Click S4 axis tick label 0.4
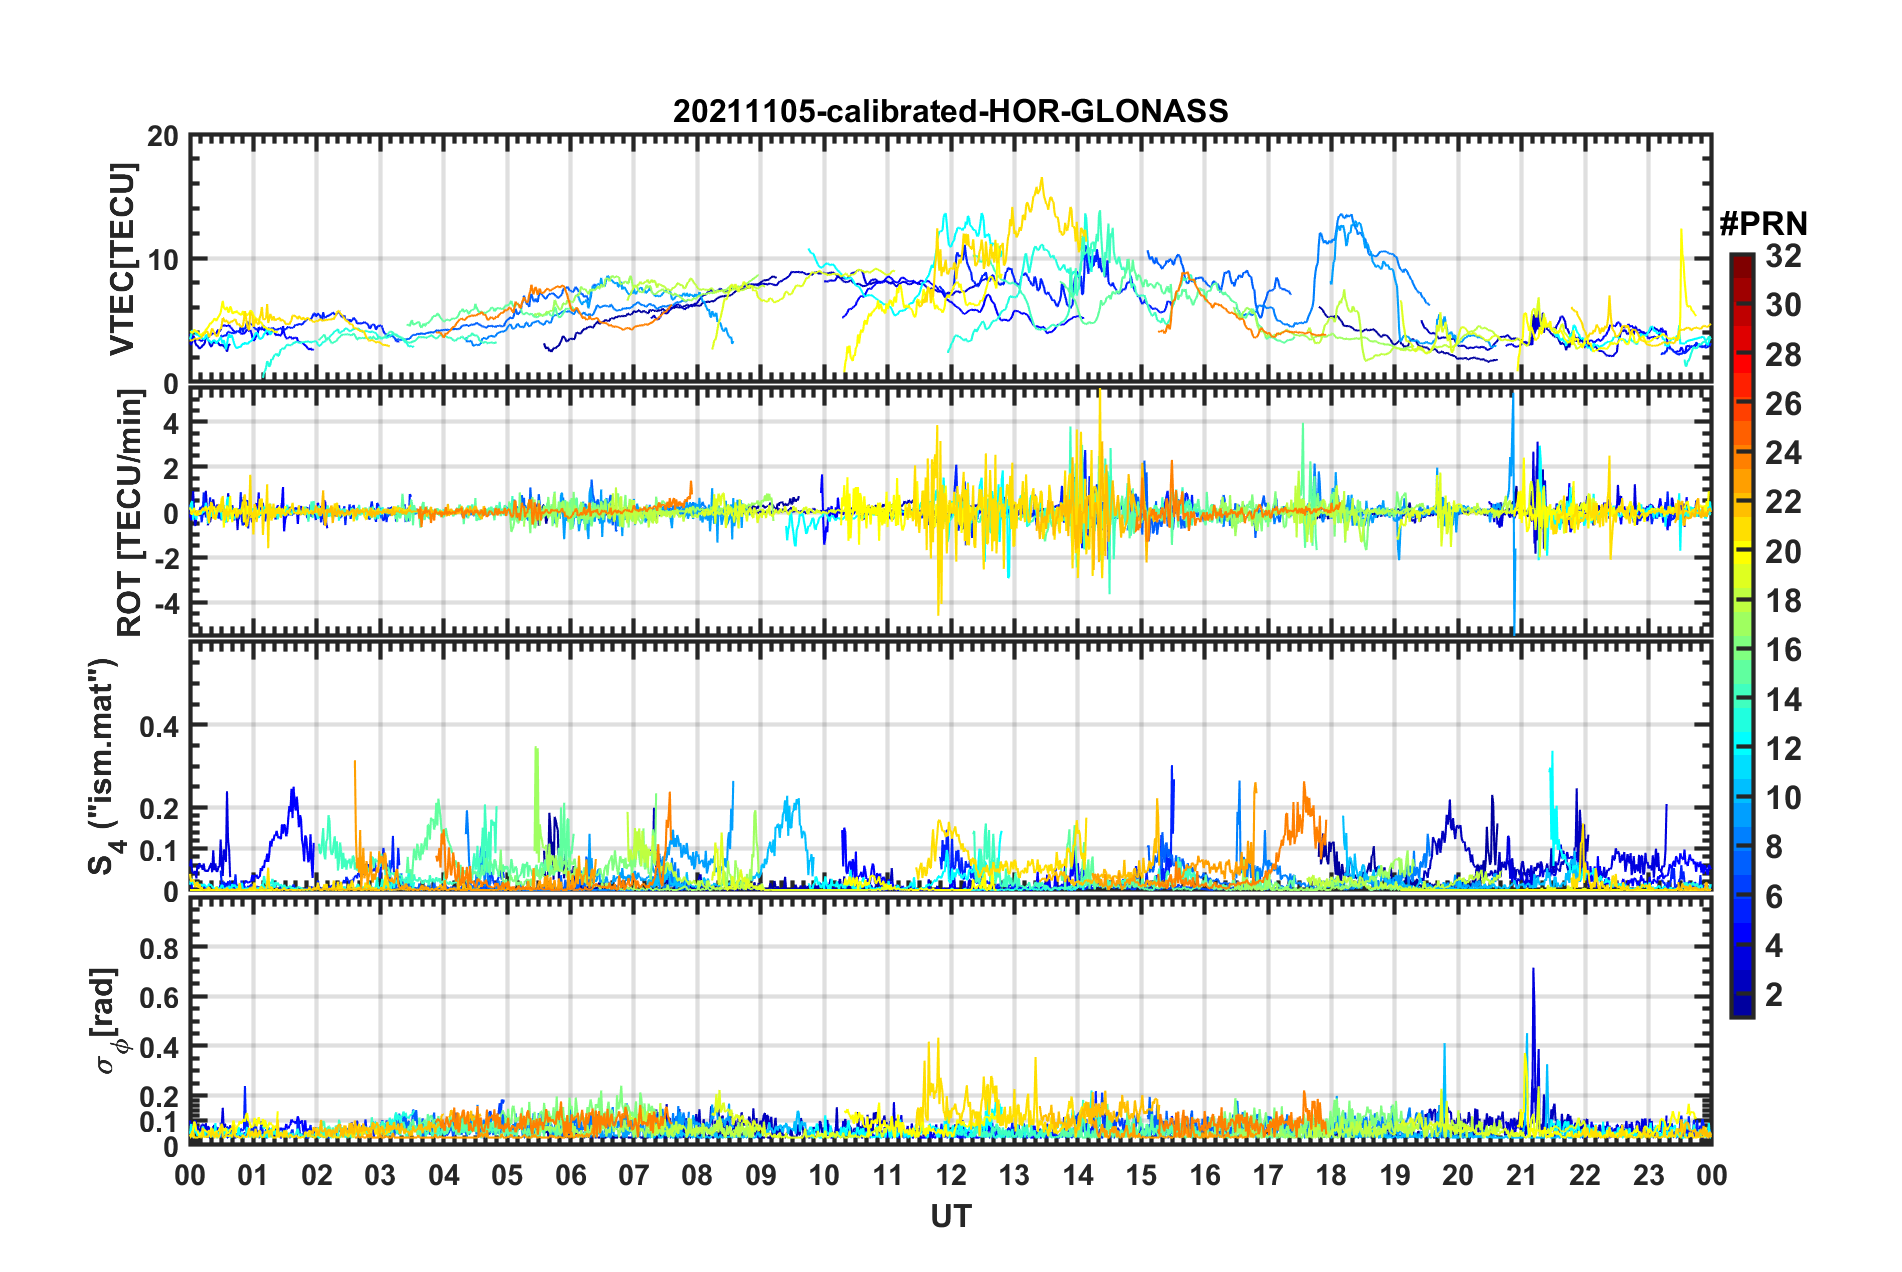The width and height of the screenshot is (1902, 1272). (159, 726)
